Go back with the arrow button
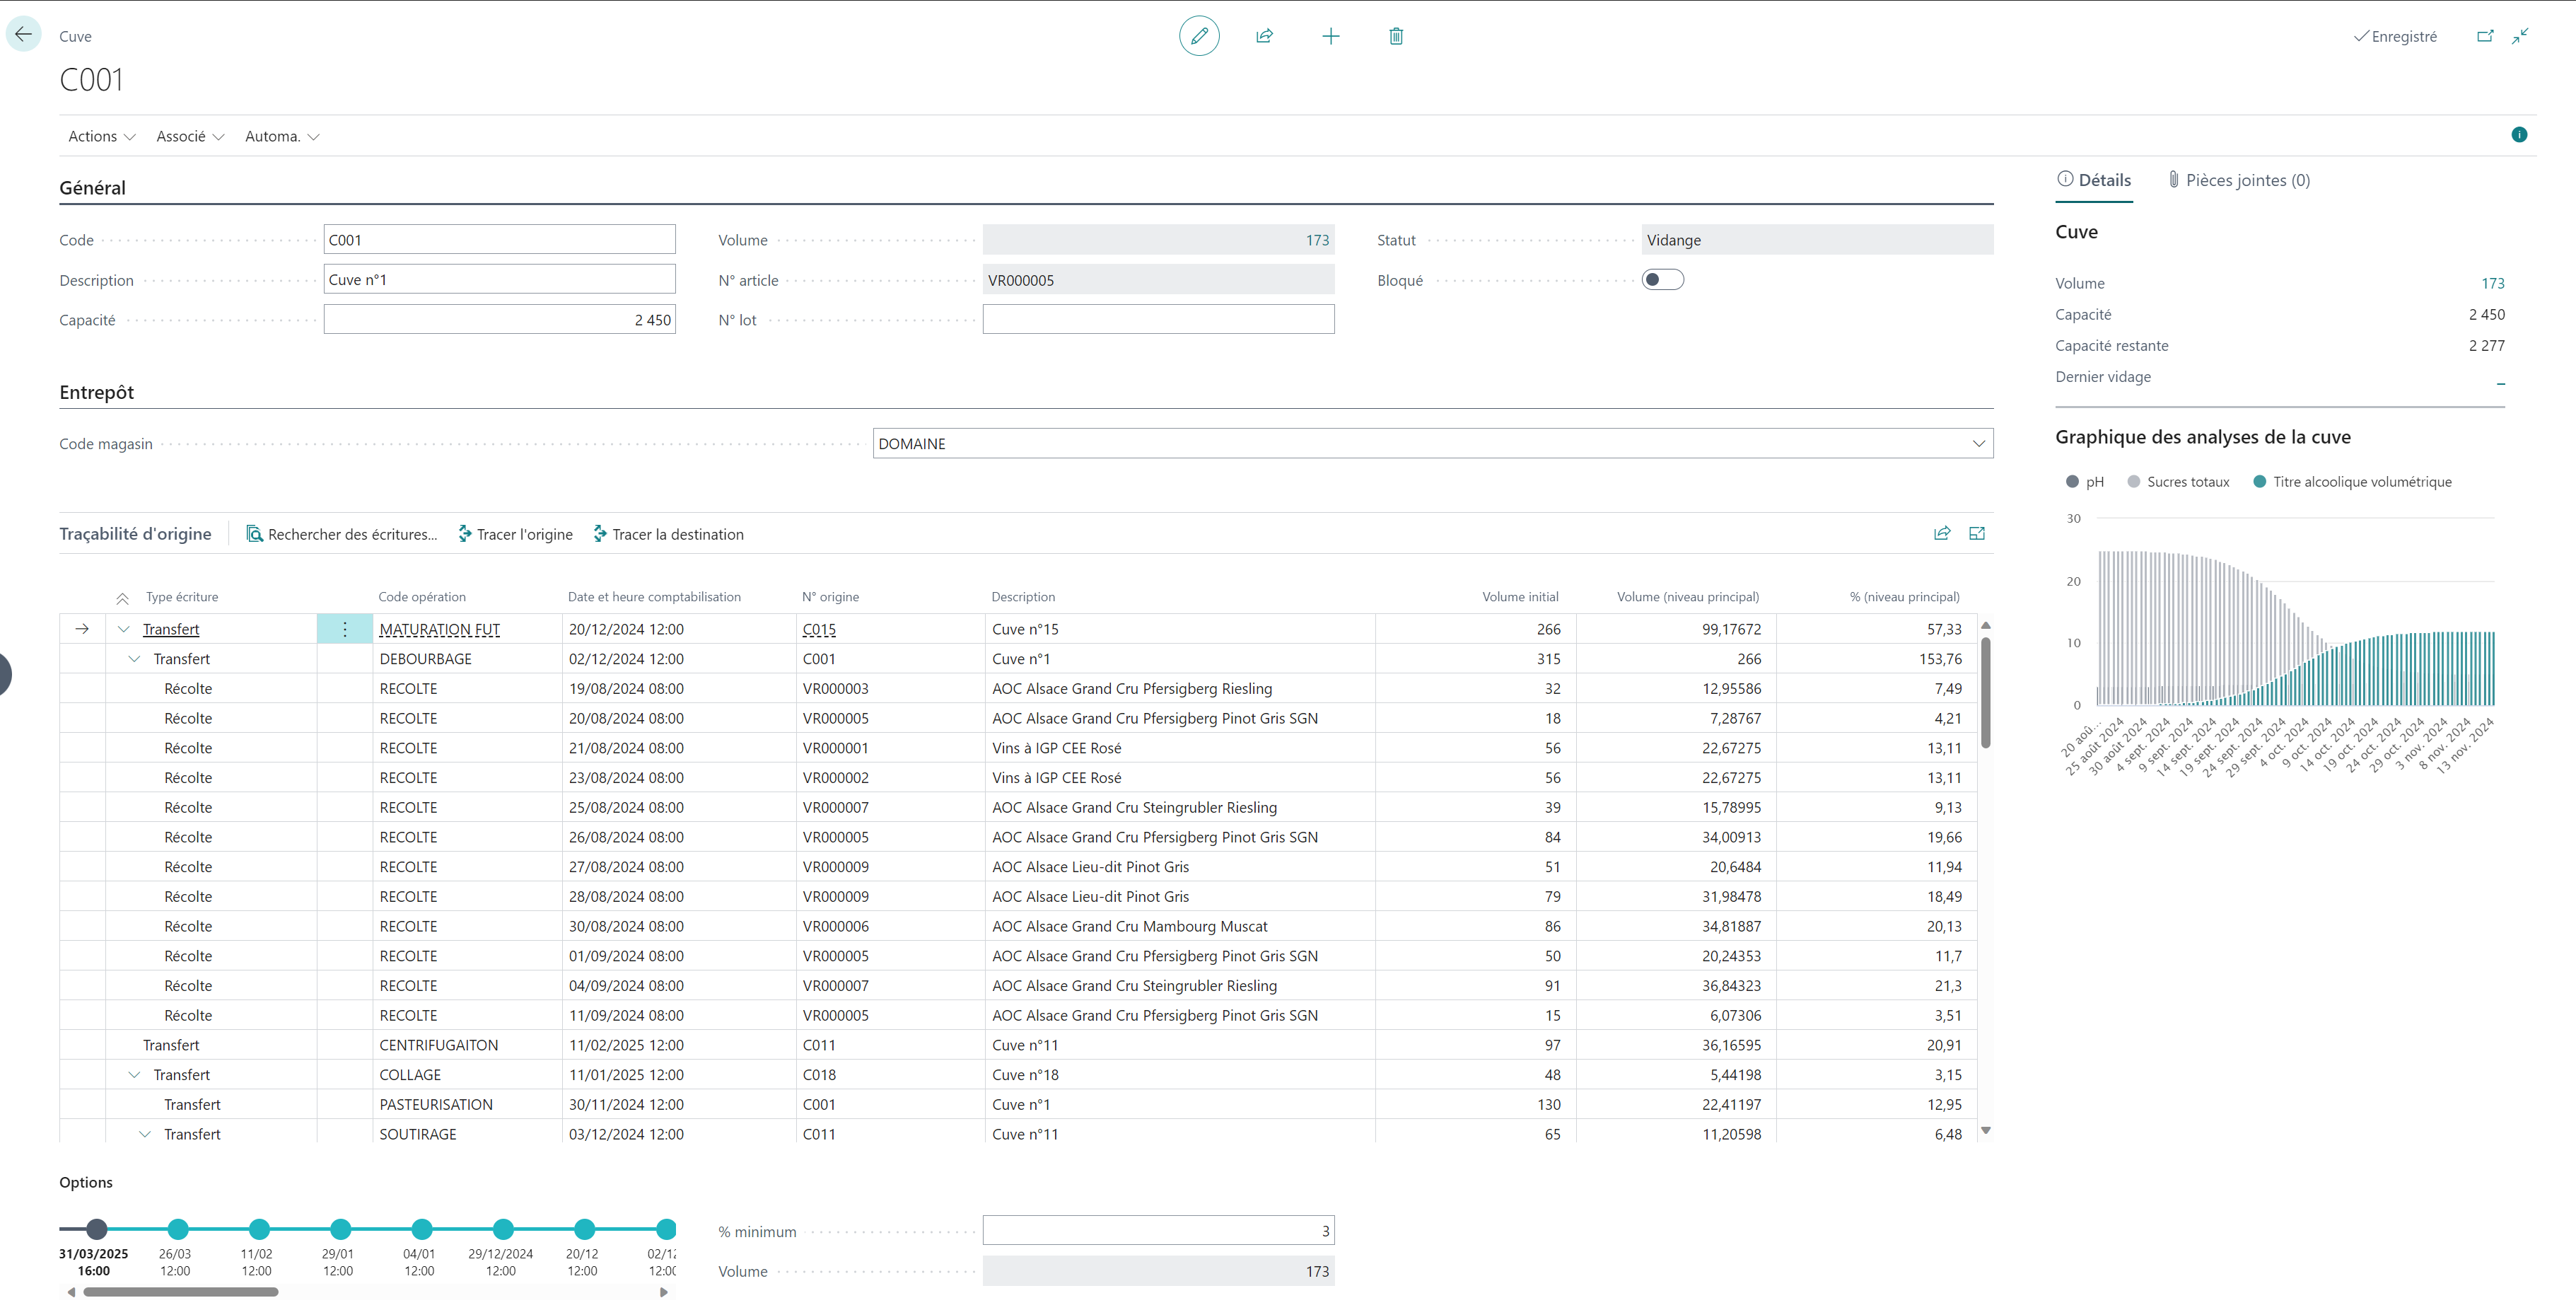Screen dimensions: 2576x1310 (x=23, y=35)
